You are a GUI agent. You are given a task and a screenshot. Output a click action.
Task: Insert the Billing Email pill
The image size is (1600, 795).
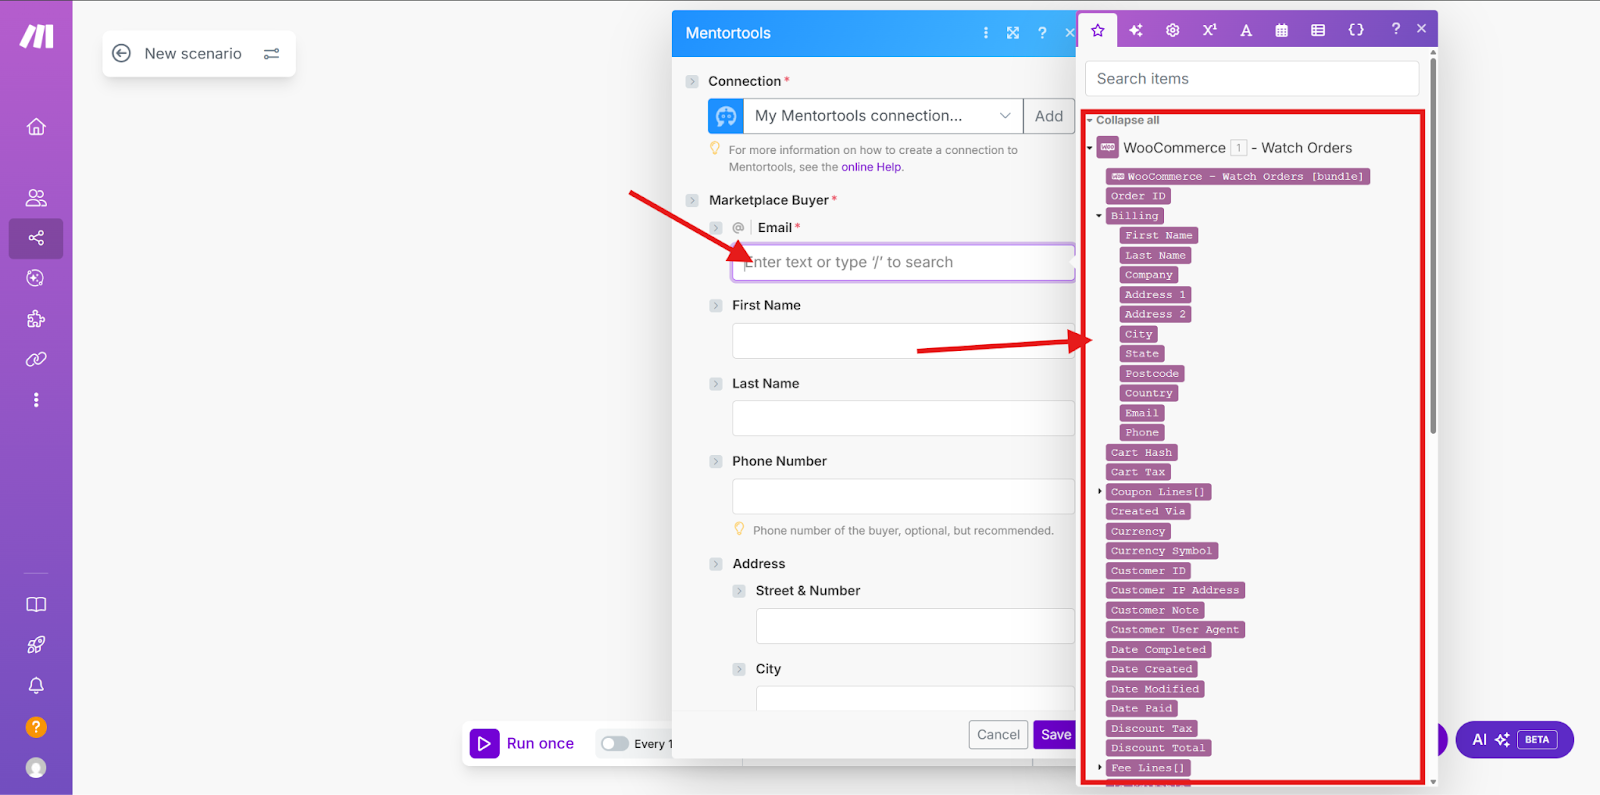1142,413
